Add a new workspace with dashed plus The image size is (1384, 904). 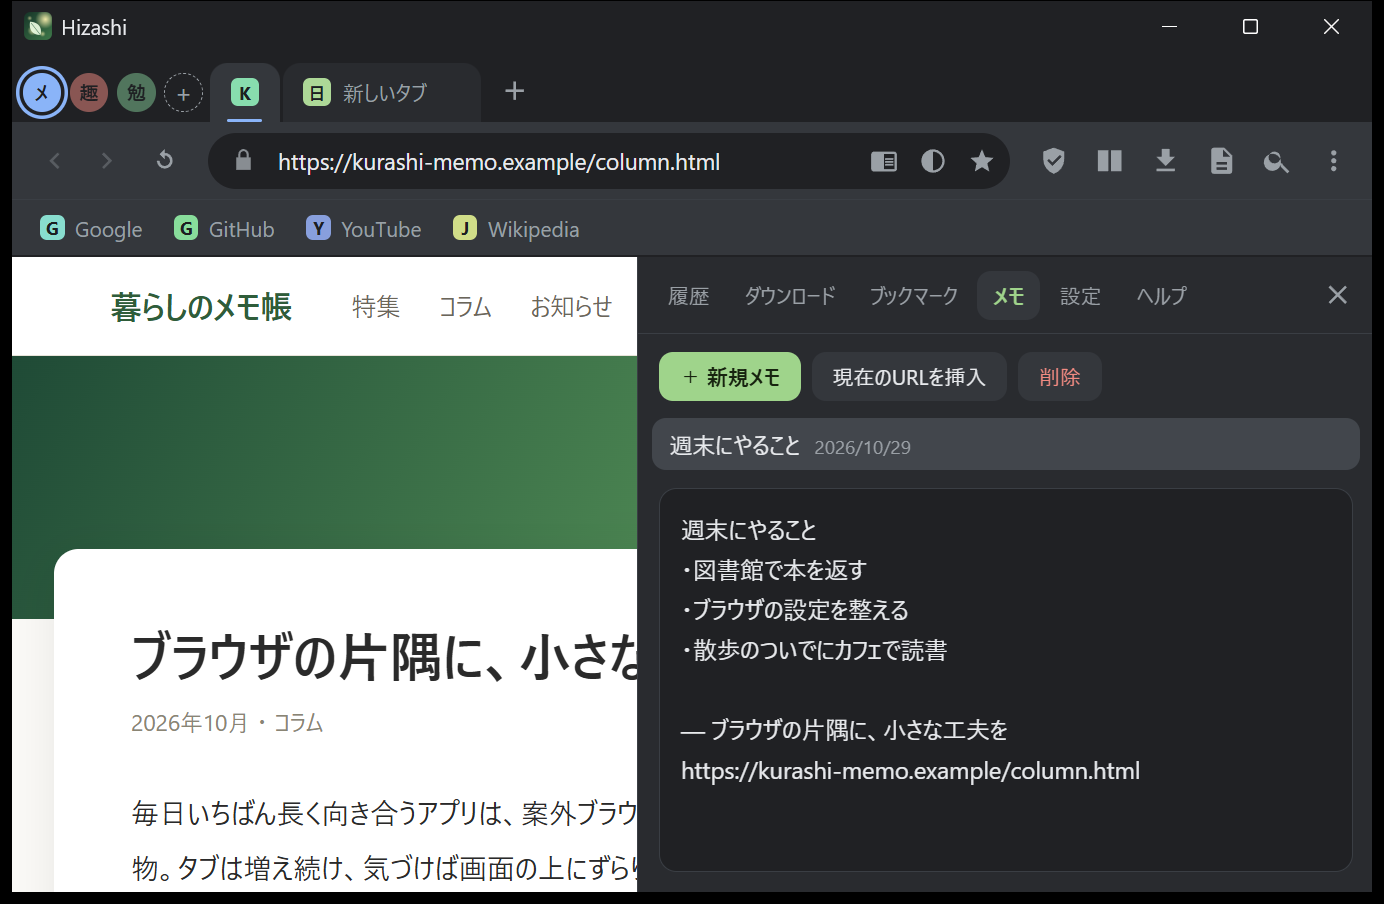[183, 93]
